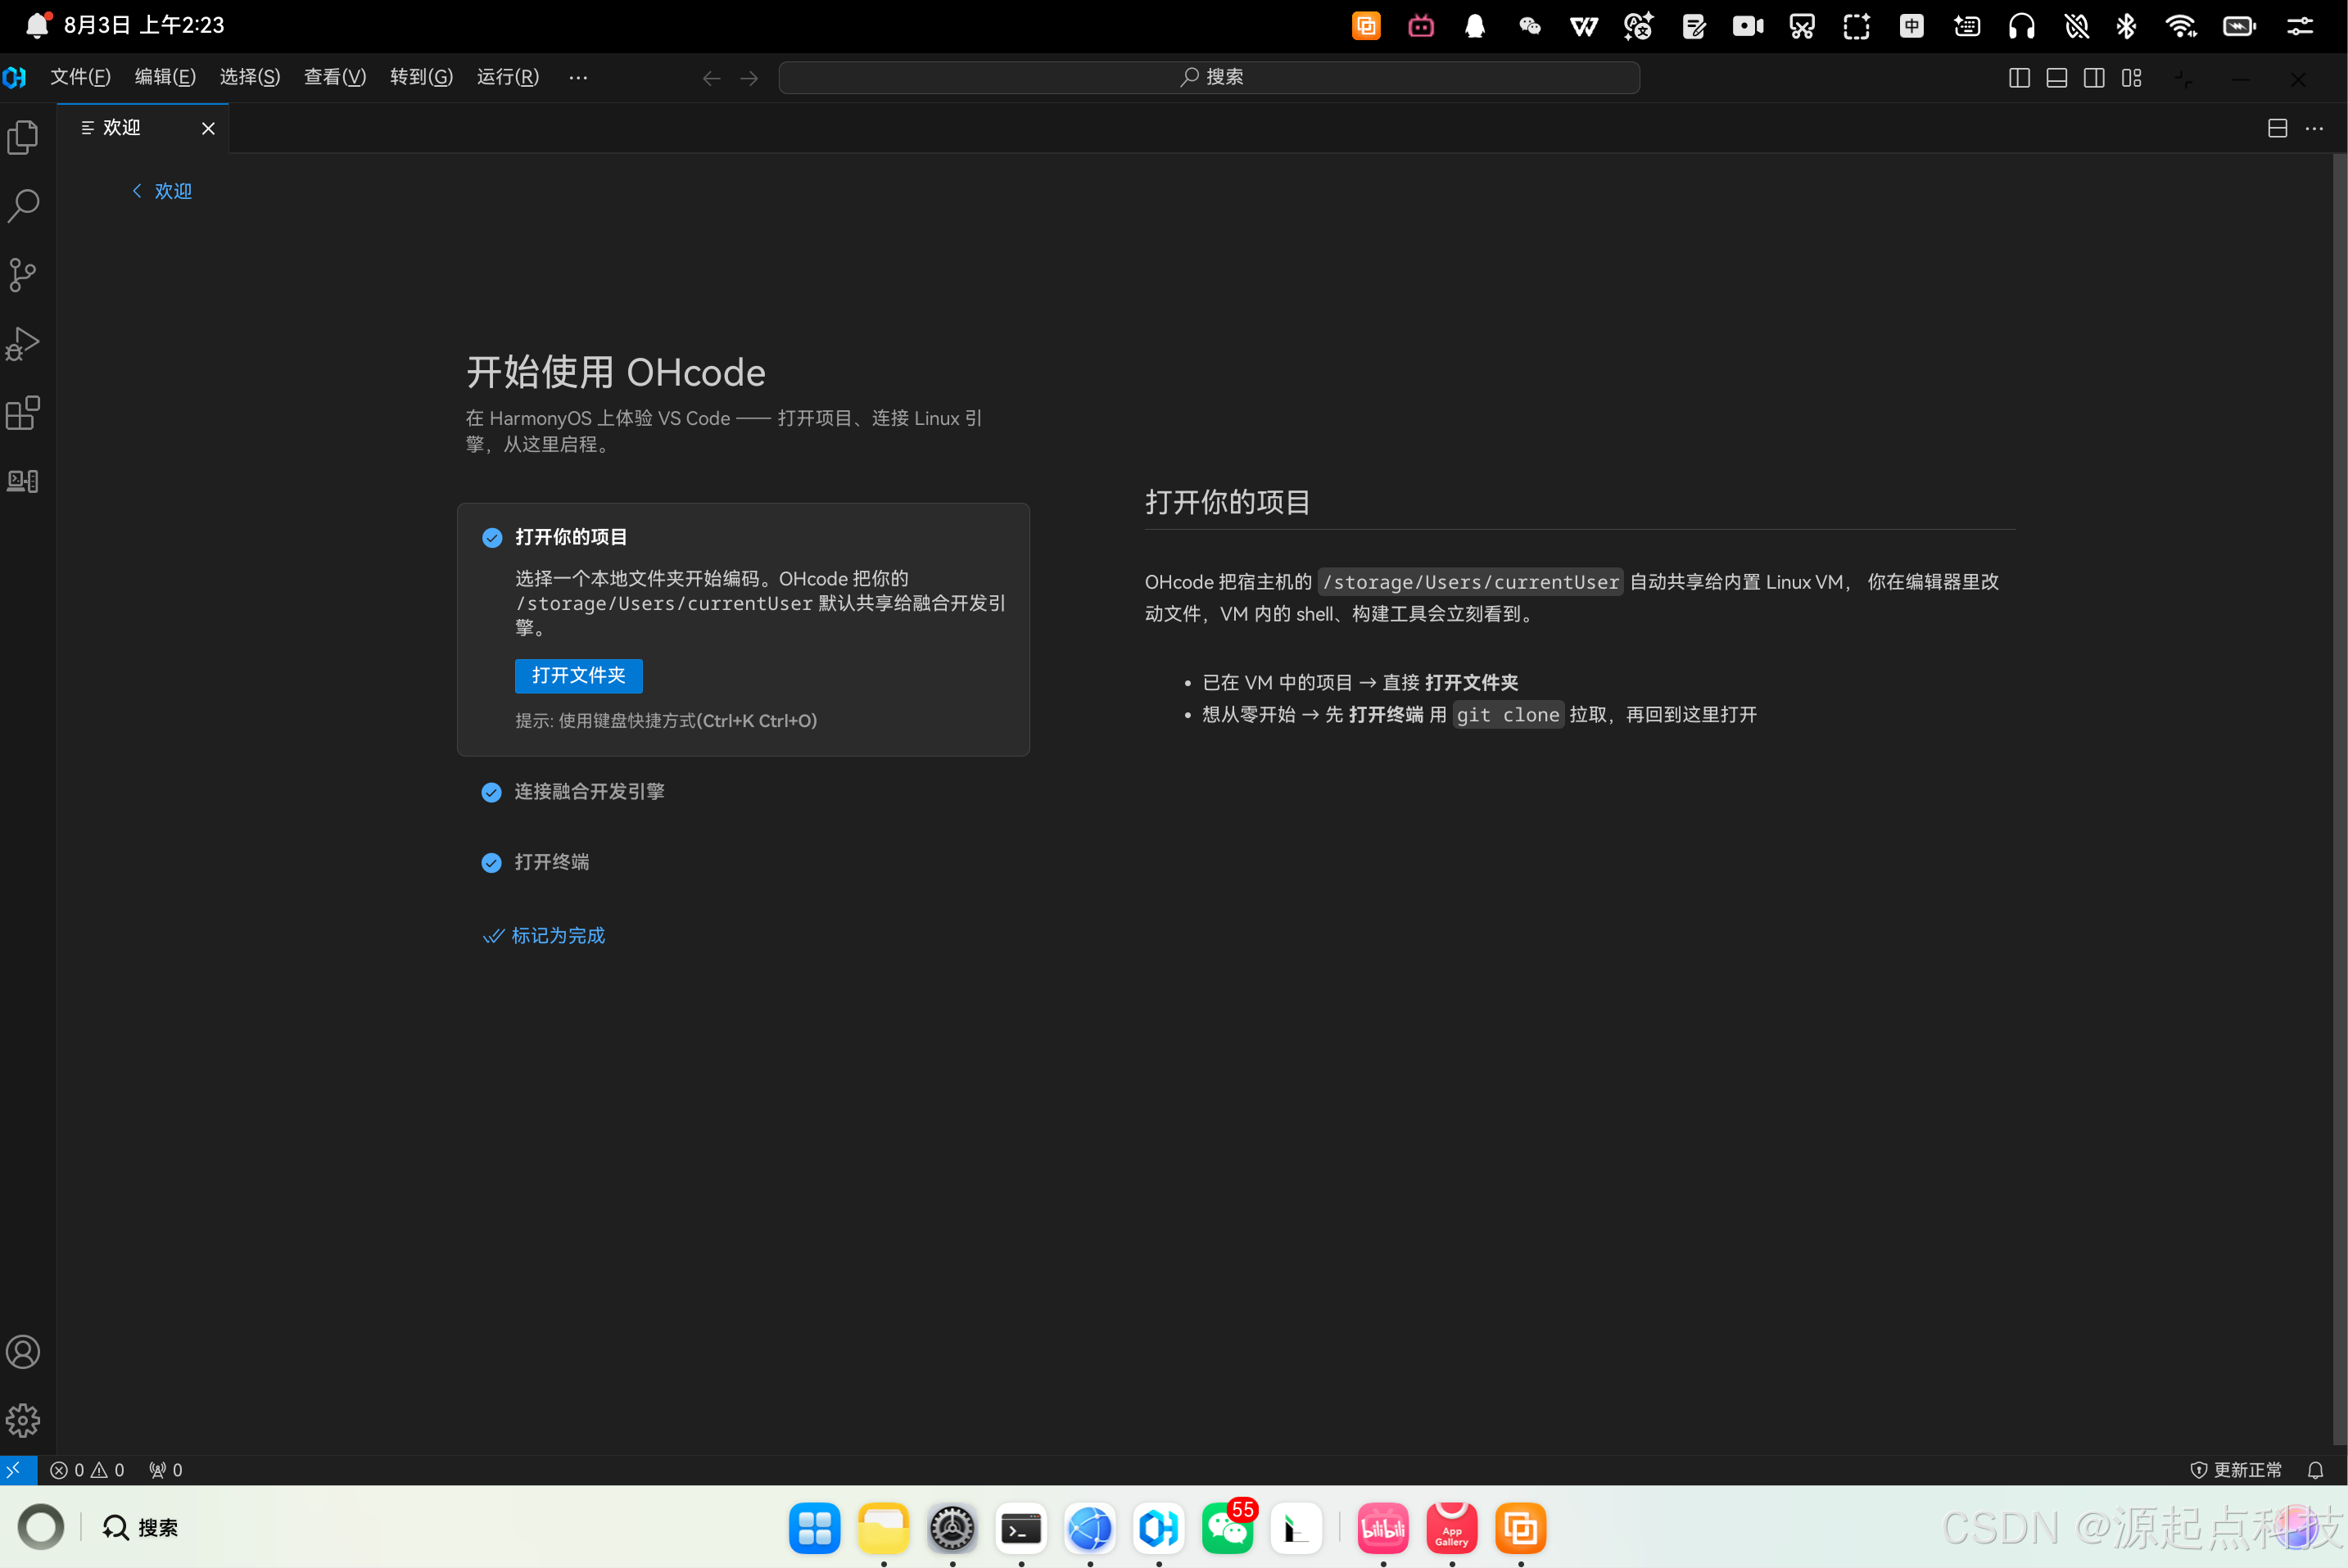The height and width of the screenshot is (1568, 2348).
Task: Click the 打开文件夹 button
Action: coord(578,676)
